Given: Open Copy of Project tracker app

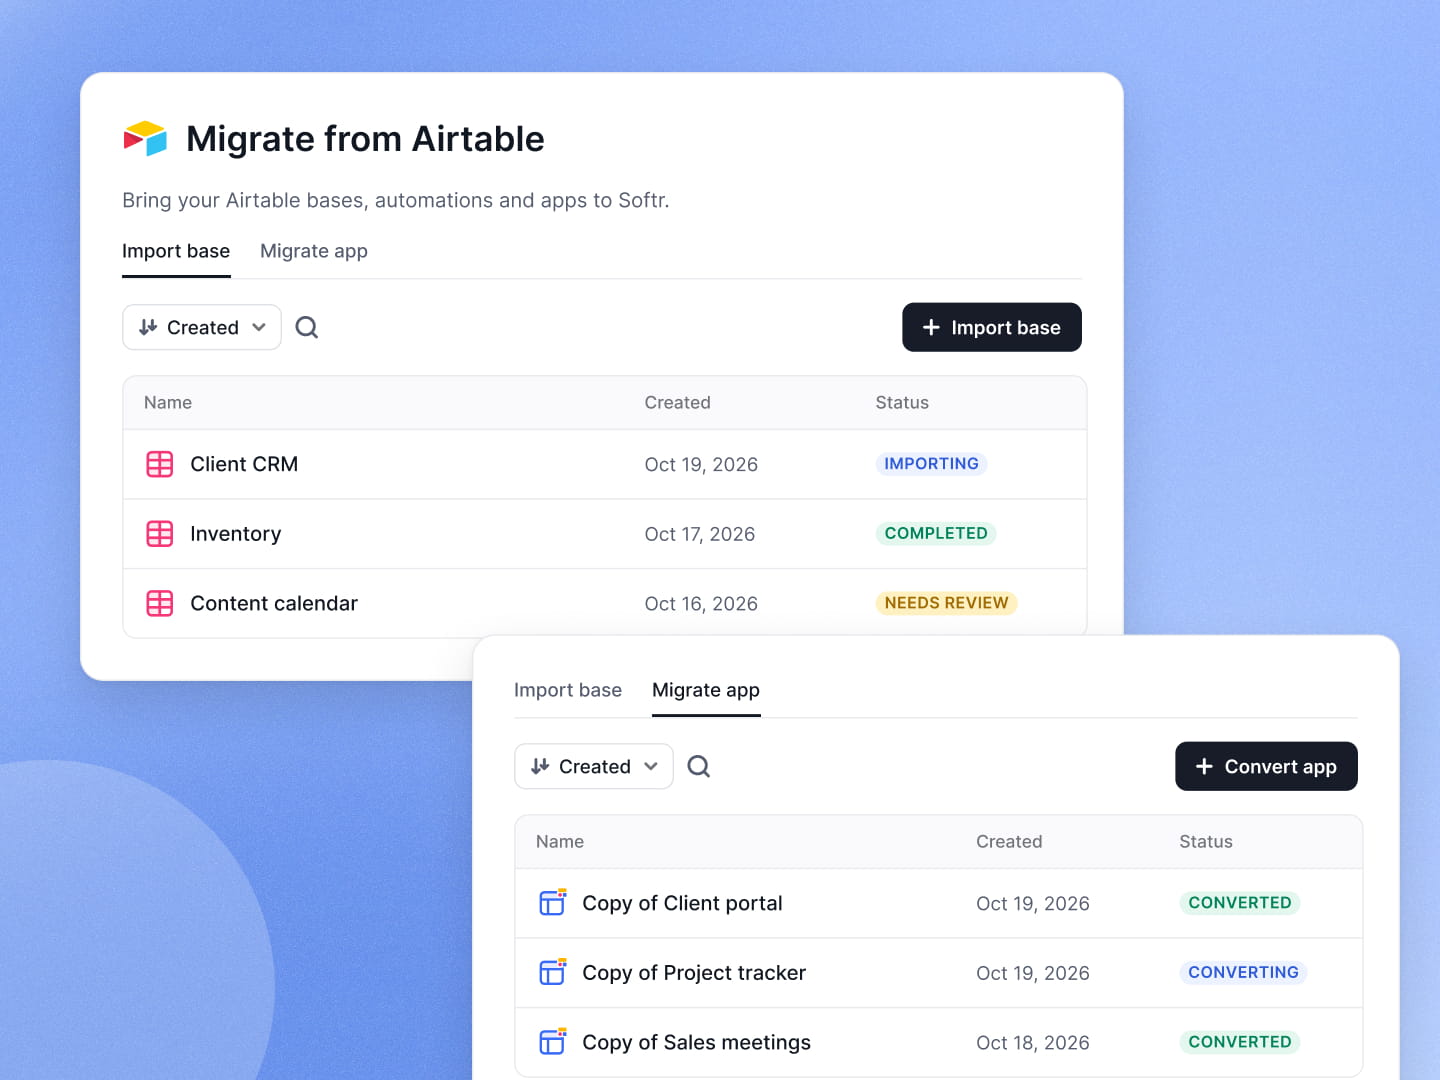Looking at the screenshot, I should point(938,973).
